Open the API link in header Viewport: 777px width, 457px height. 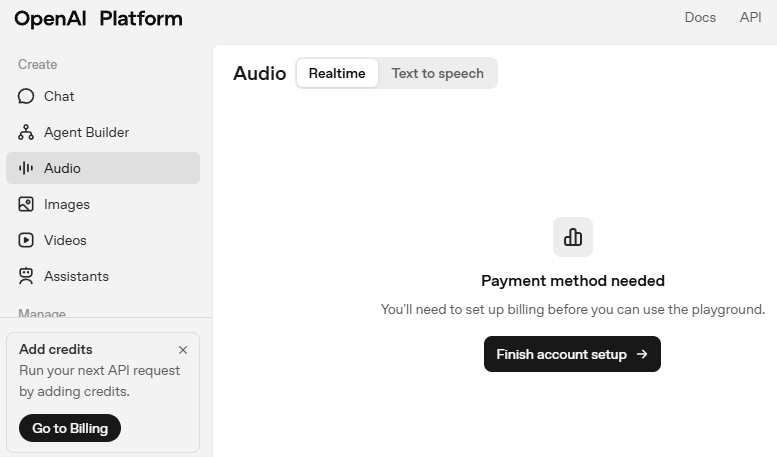(x=750, y=18)
